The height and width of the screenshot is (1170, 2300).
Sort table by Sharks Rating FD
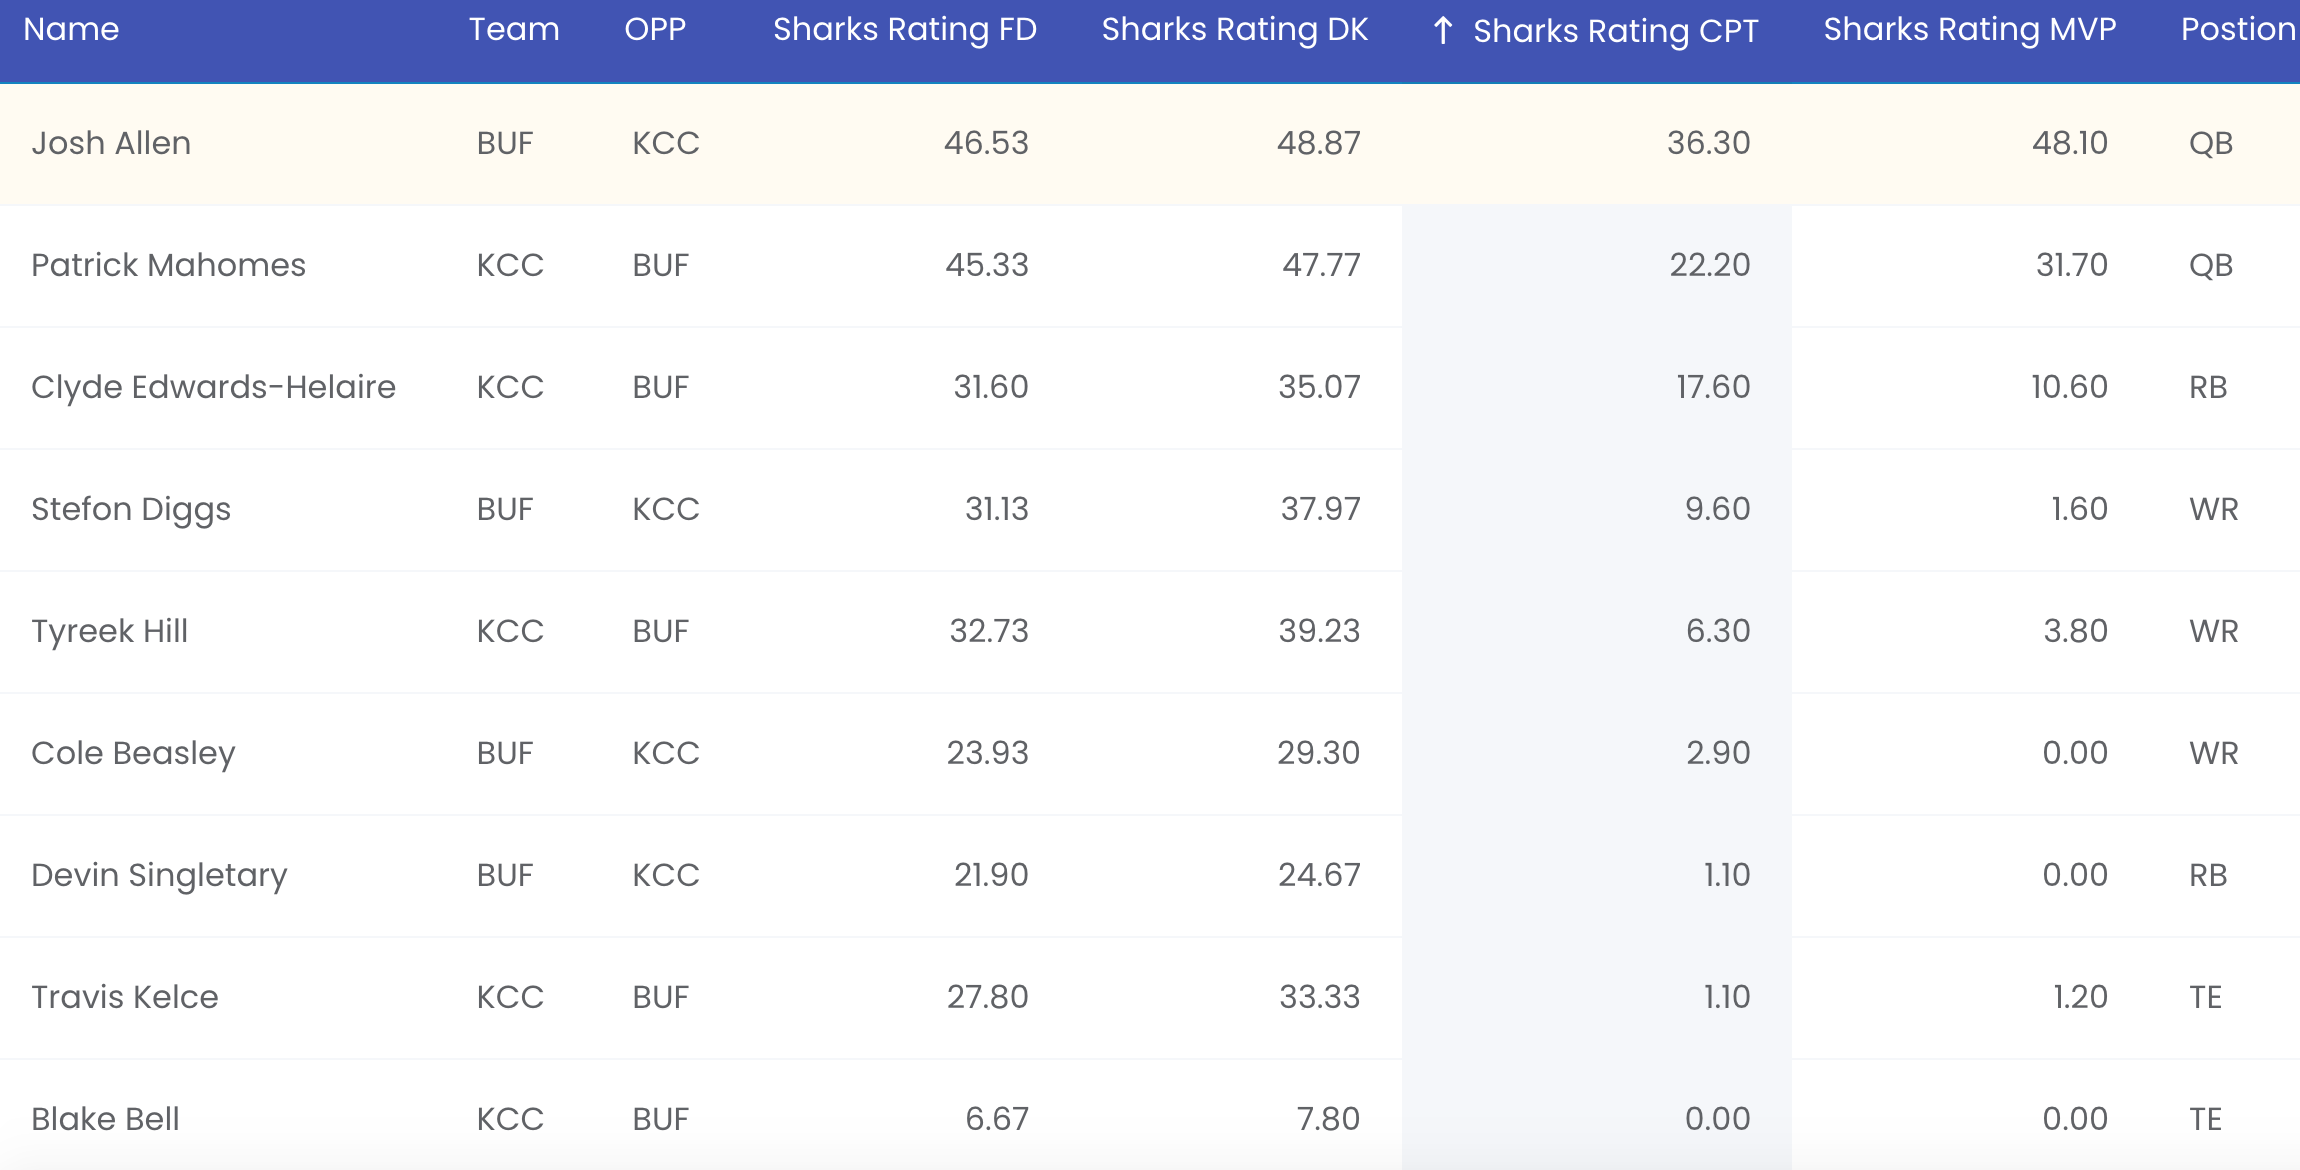pyautogui.click(x=905, y=30)
